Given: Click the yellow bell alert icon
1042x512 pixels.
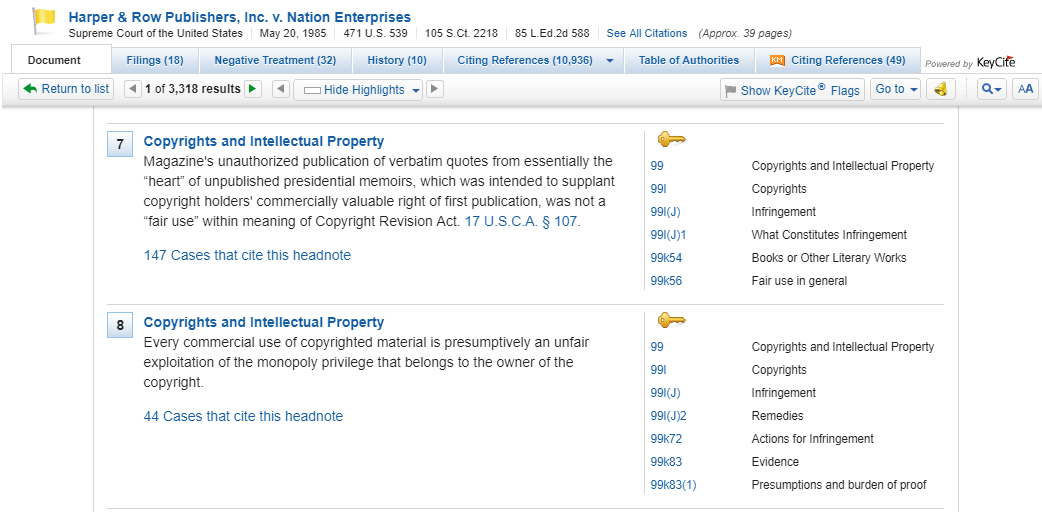Looking at the screenshot, I should (x=940, y=89).
